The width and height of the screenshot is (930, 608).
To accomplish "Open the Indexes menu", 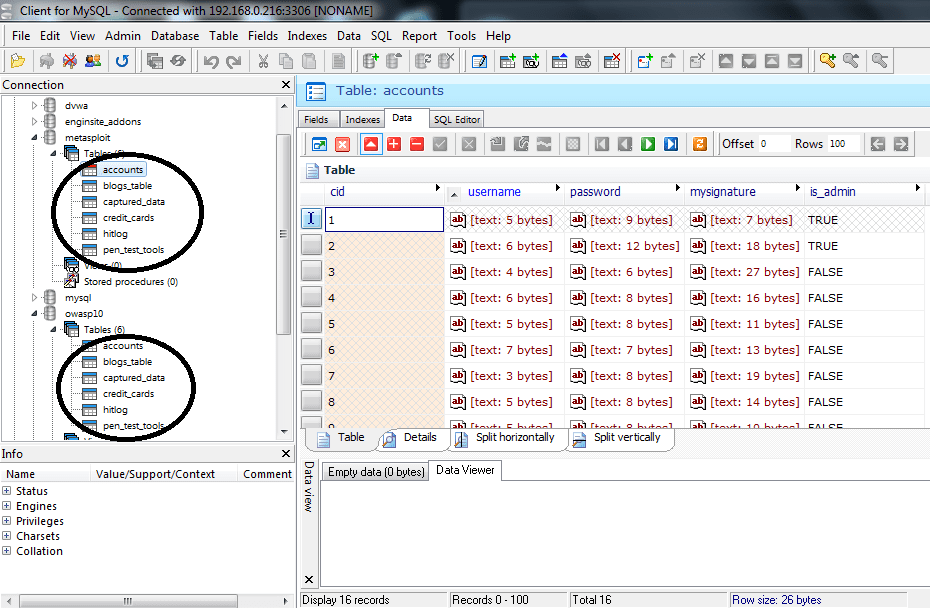I will tap(307, 35).
